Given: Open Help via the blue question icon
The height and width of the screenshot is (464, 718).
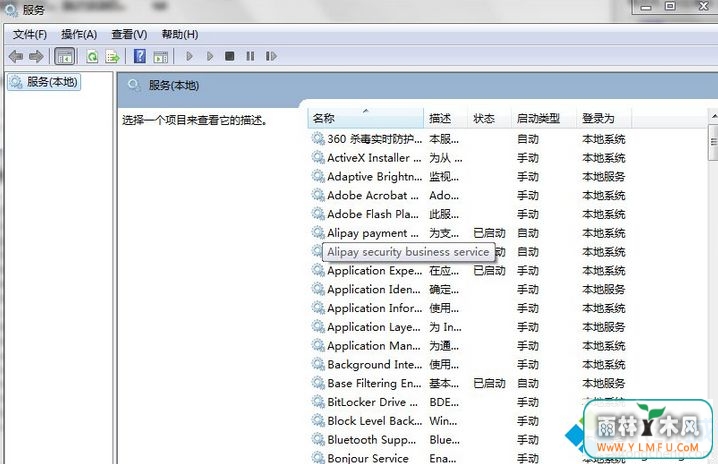Looking at the screenshot, I should (x=140, y=56).
